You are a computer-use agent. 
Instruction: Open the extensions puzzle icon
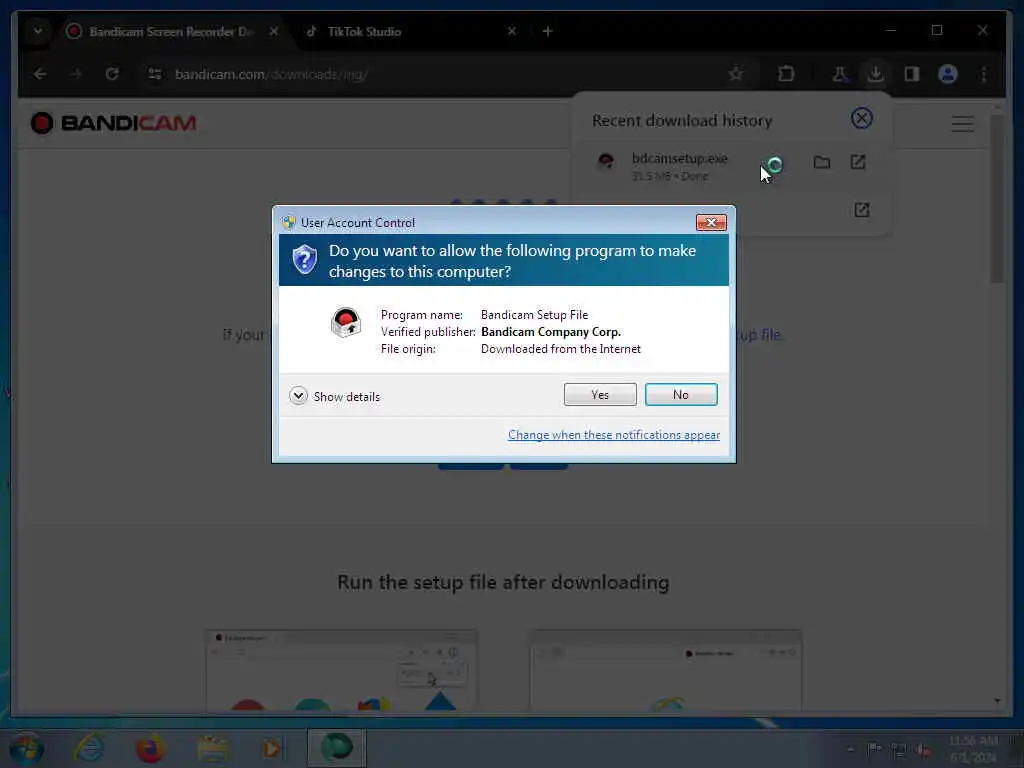coord(786,74)
